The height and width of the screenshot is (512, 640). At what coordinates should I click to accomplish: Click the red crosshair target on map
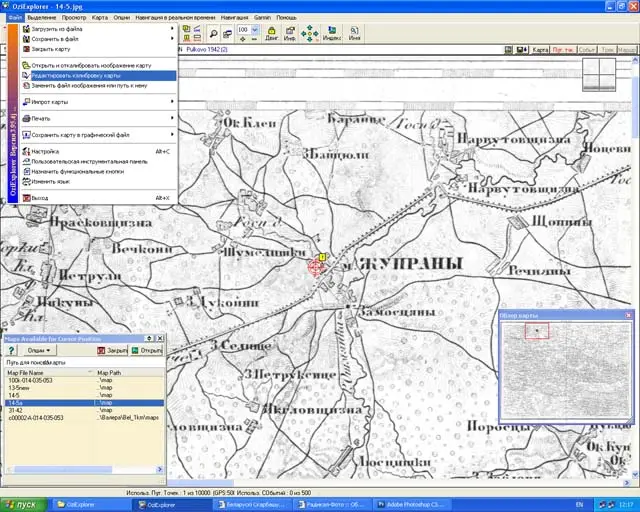315,267
